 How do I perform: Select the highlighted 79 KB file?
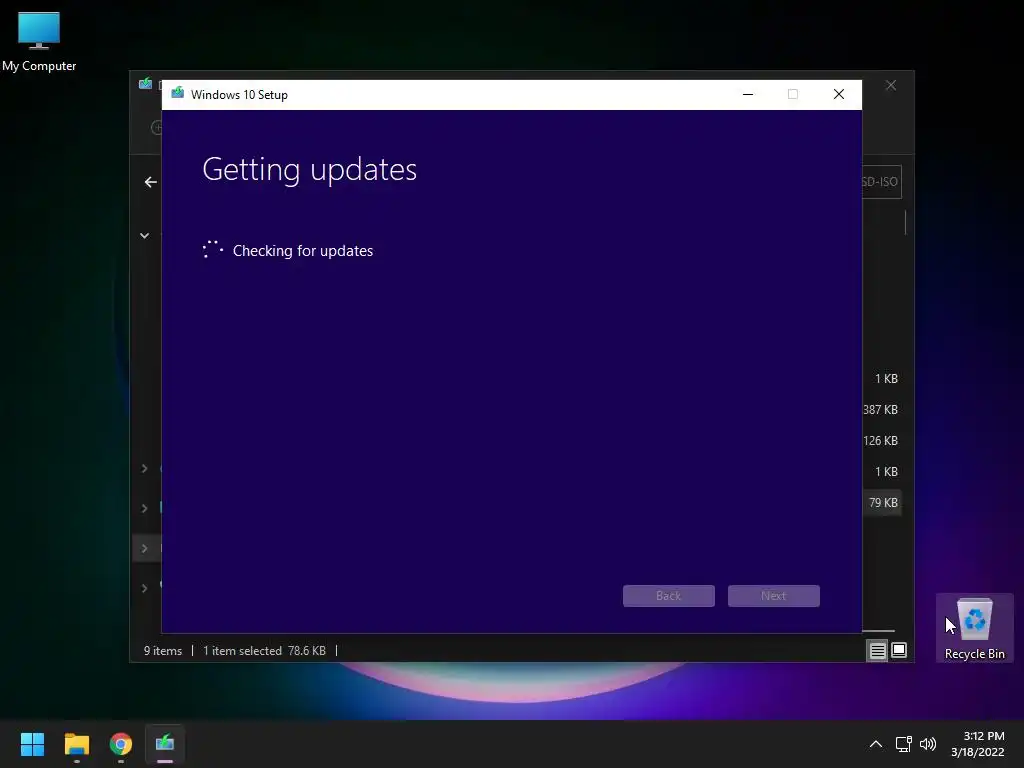882,503
